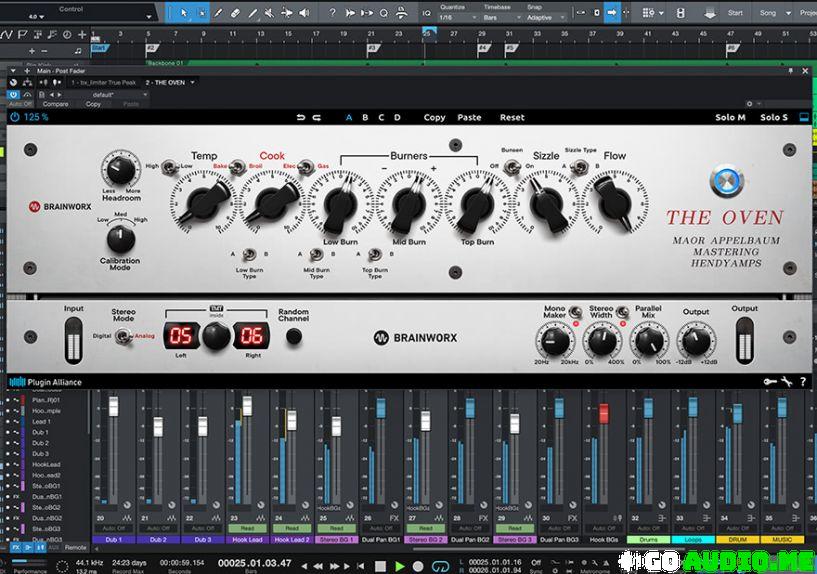Flip the Elec/Gas switch

305,167
